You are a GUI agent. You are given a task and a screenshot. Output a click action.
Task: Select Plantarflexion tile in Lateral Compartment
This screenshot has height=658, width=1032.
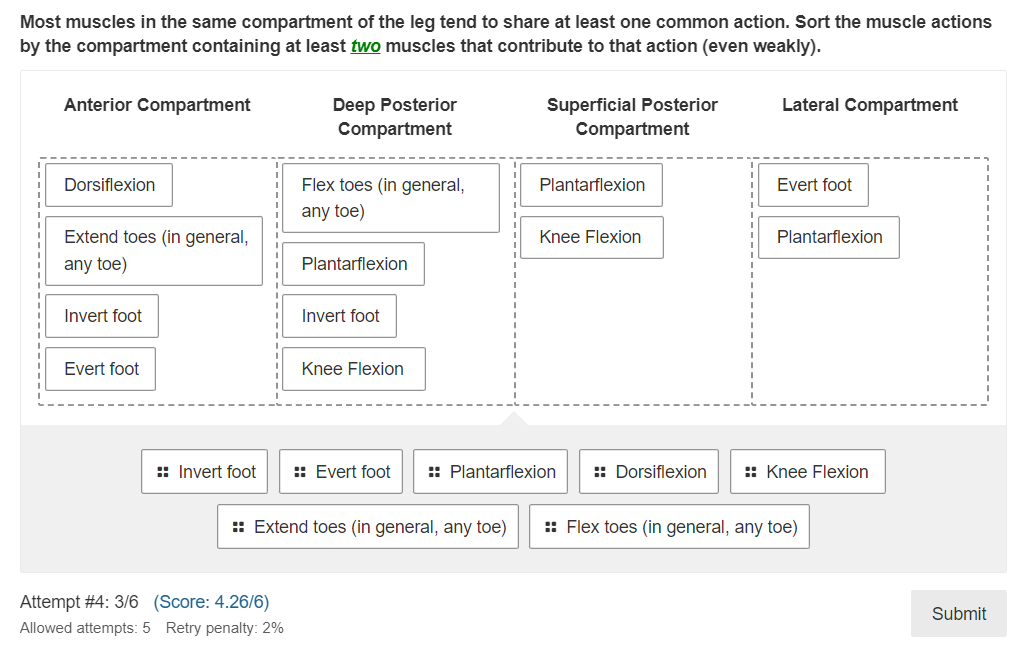828,238
